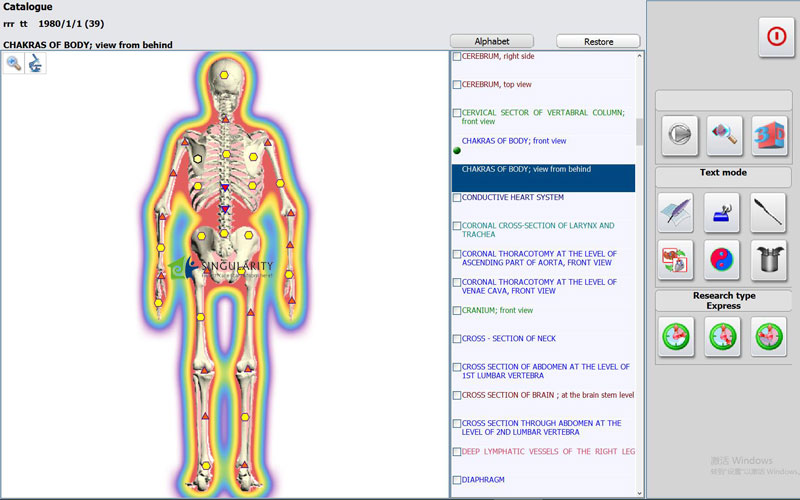Click the yellow hexagon on right elbow
The height and width of the screenshot is (500, 800).
coord(280,183)
